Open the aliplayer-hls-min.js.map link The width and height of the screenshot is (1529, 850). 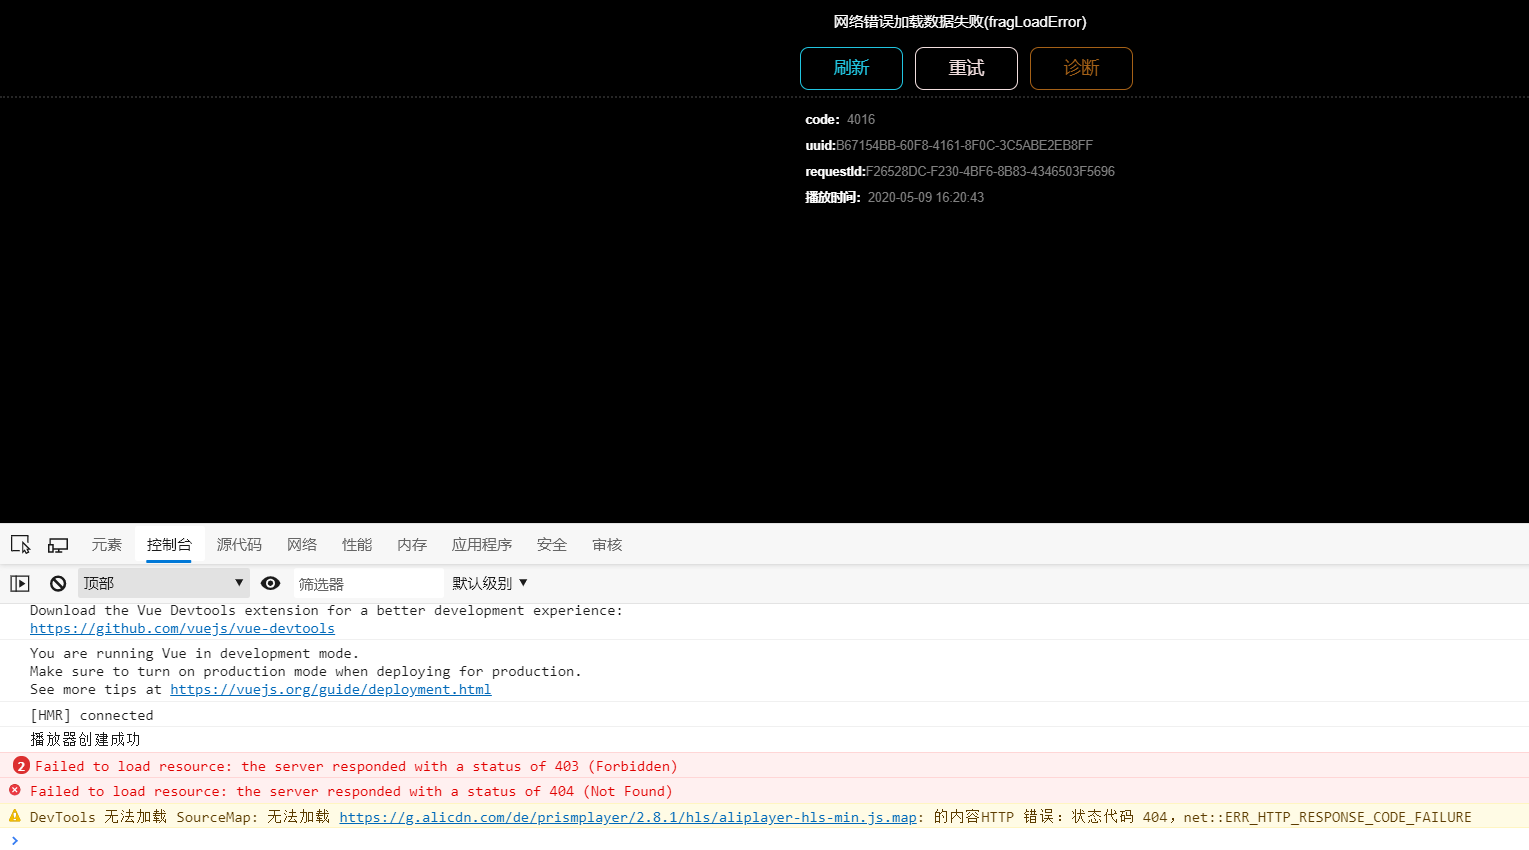tap(628, 817)
